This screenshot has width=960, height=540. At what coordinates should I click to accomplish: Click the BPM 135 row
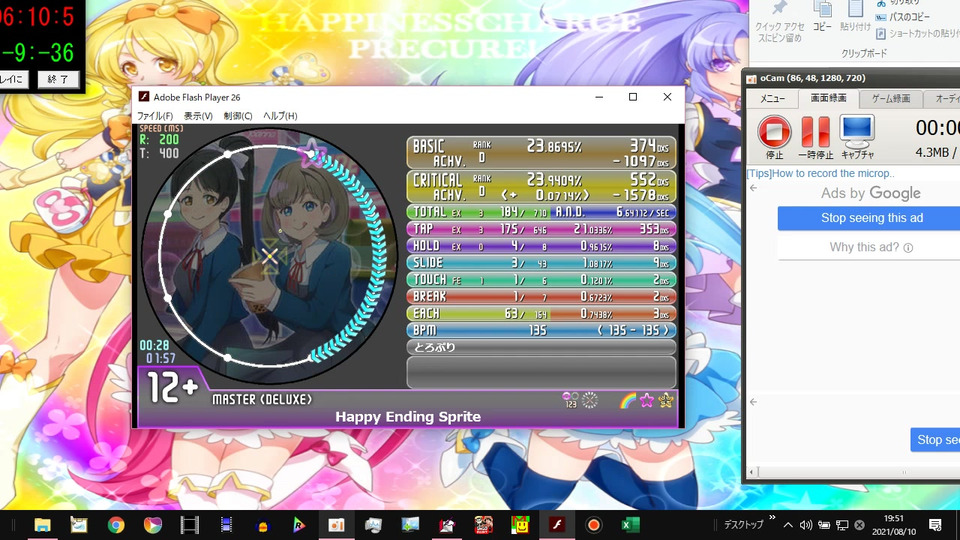click(x=541, y=330)
